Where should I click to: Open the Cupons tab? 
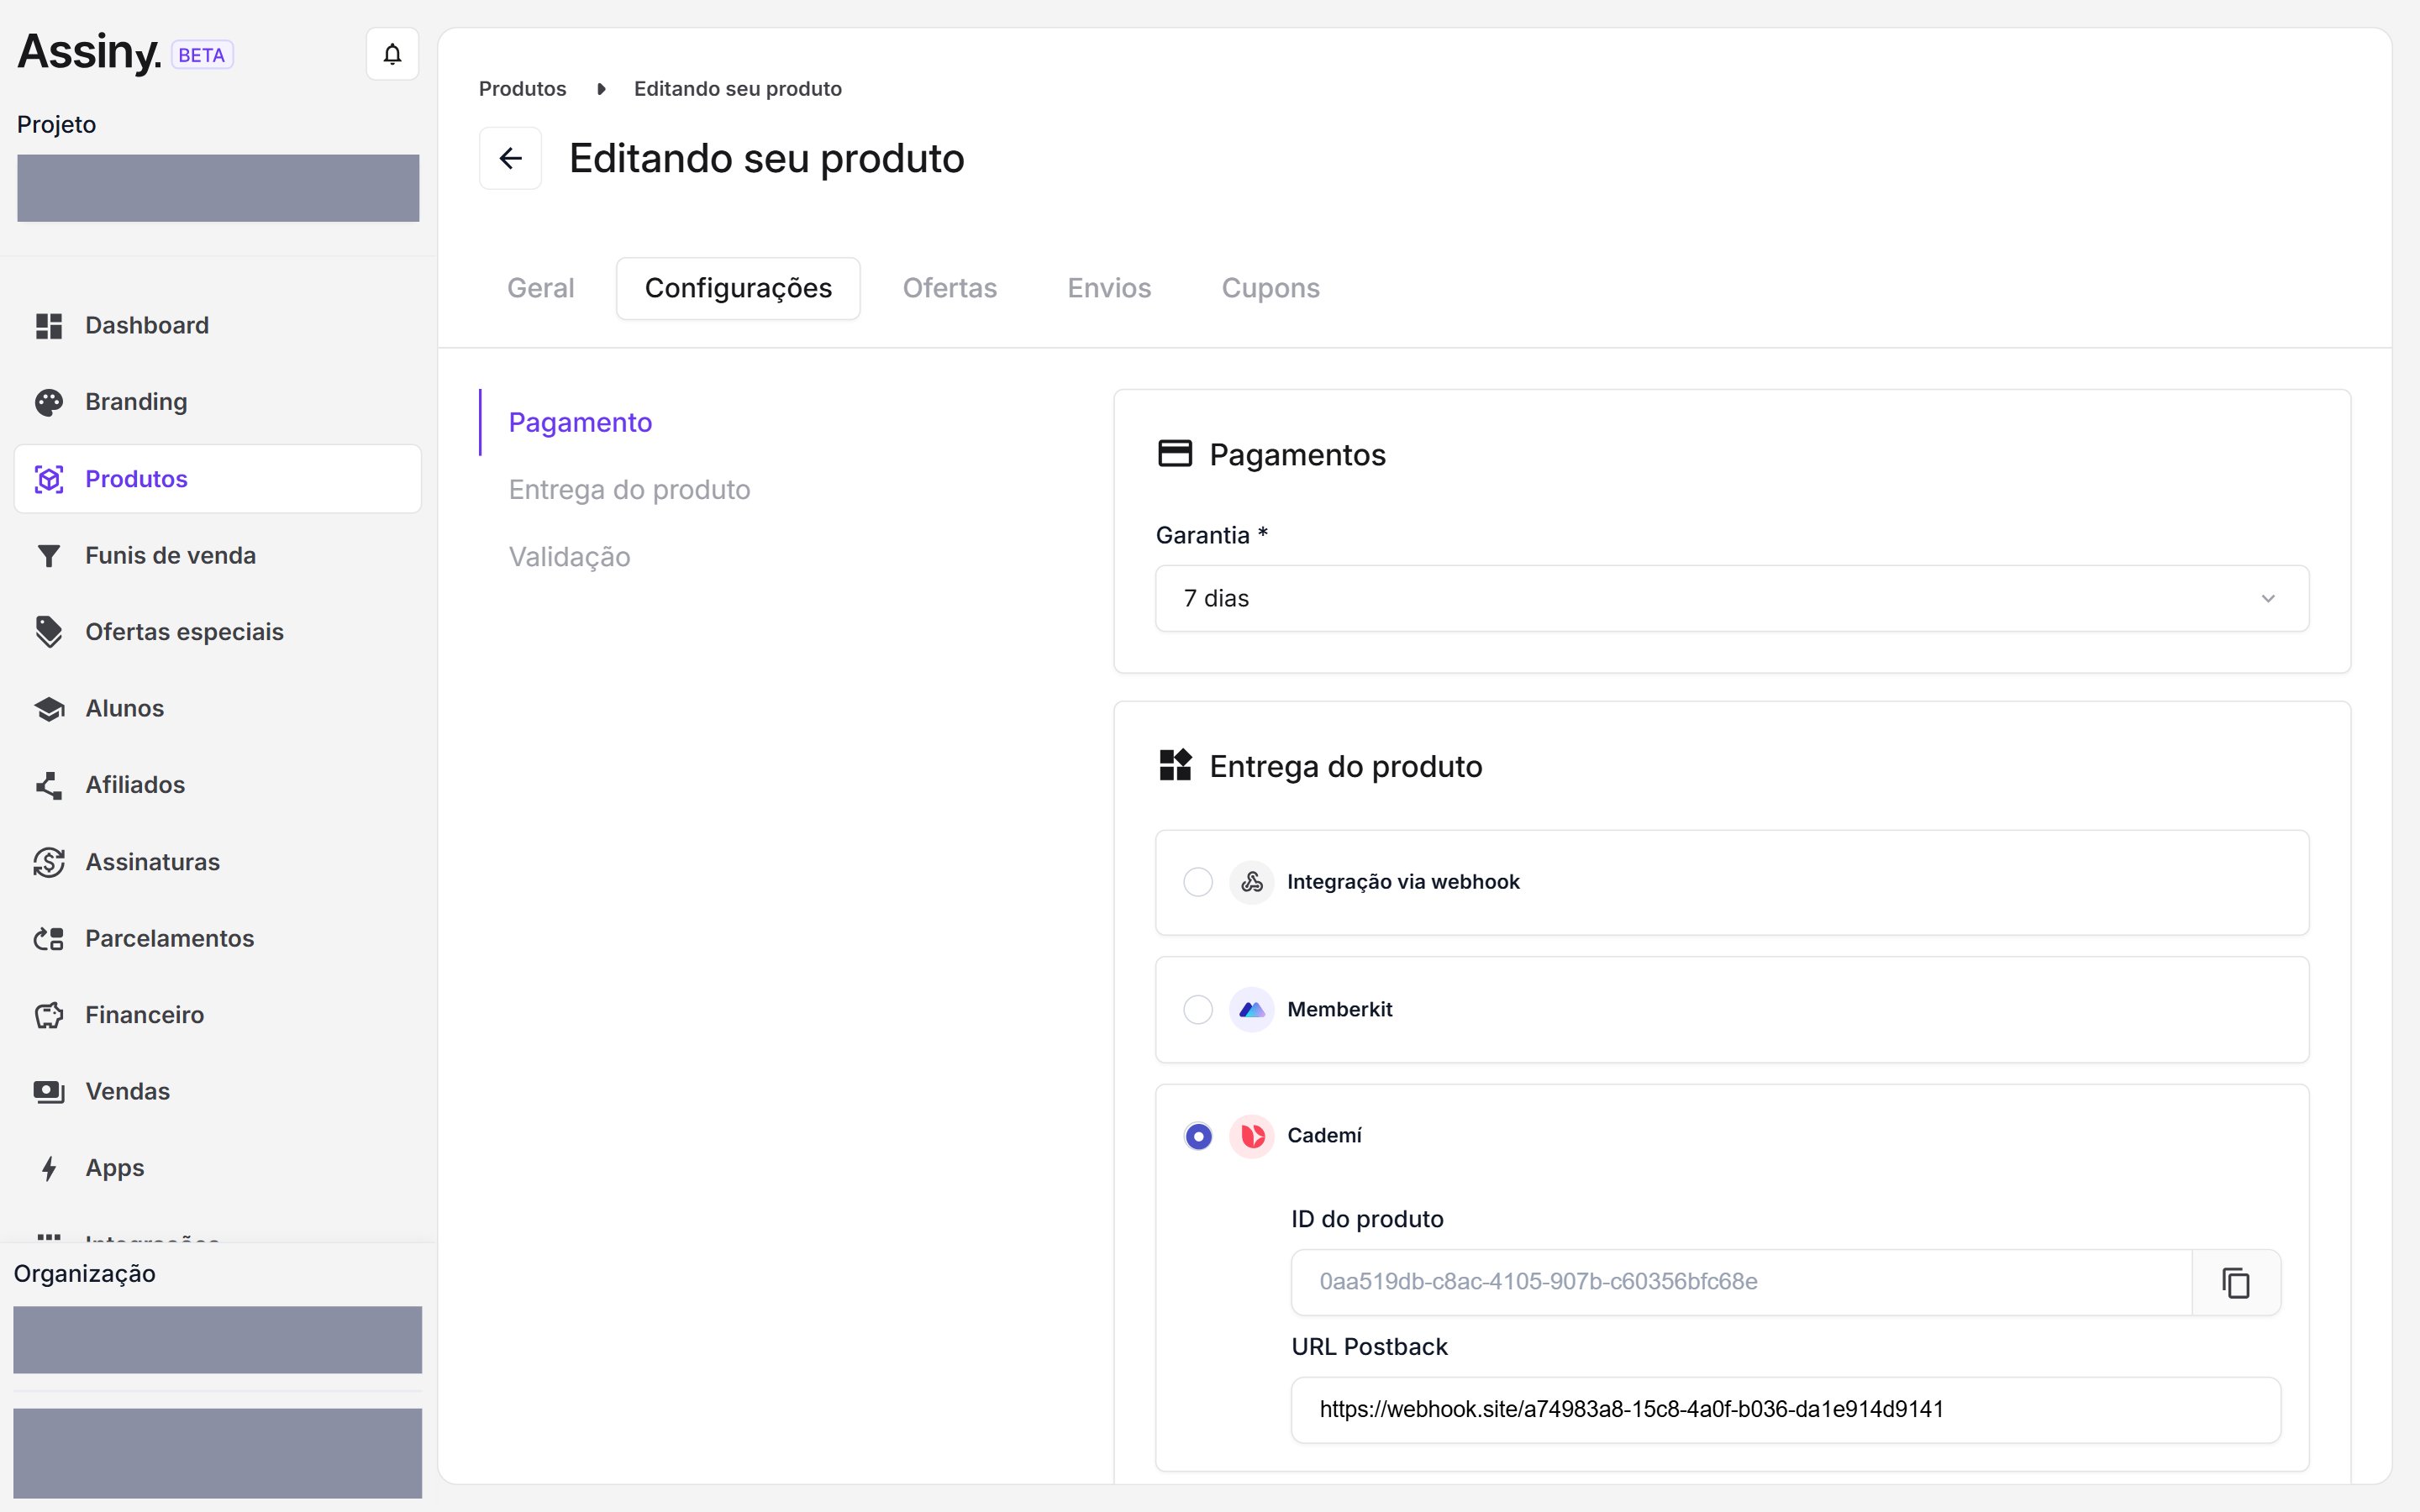[x=1270, y=288]
